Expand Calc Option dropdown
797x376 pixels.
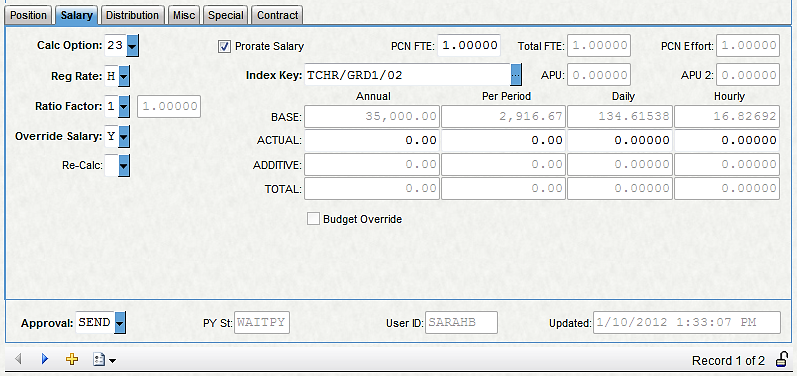click(132, 46)
